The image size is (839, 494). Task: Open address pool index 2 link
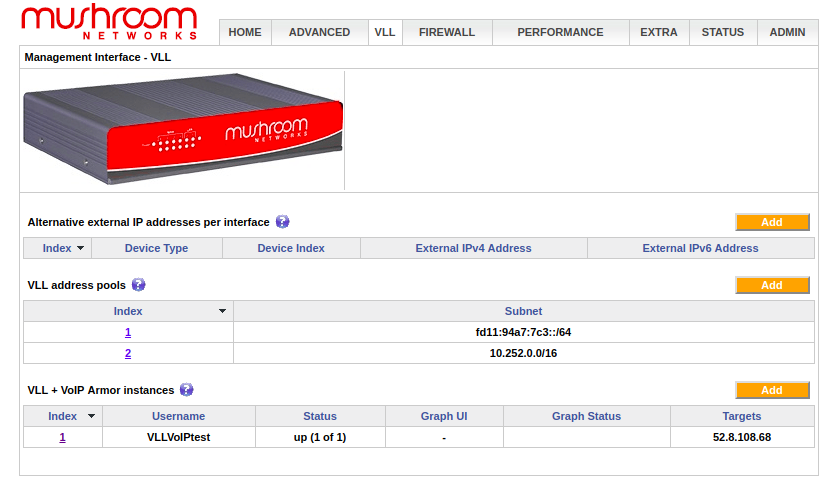coord(128,353)
